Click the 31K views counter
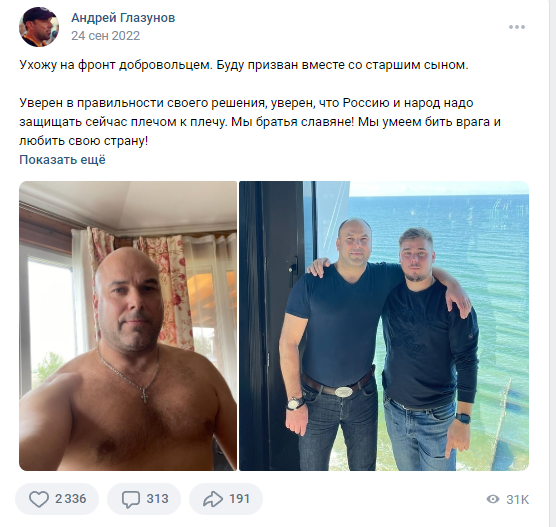 click(517, 500)
